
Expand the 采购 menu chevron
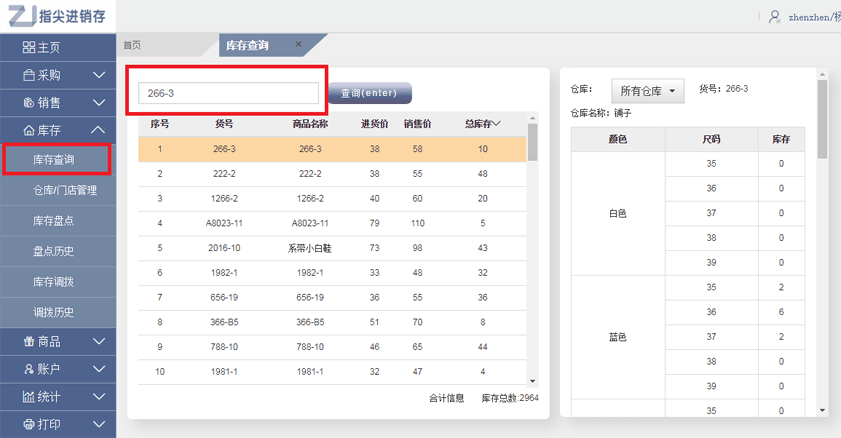tap(98, 75)
